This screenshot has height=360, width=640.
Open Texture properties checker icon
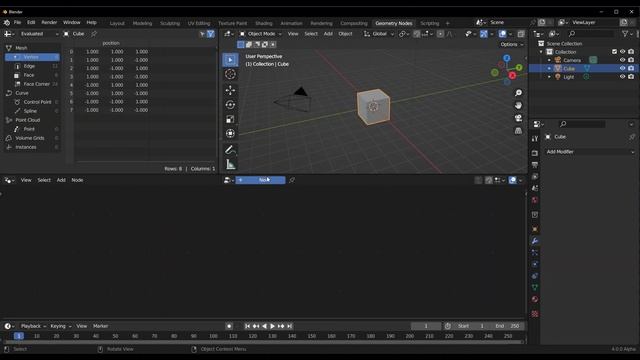pos(535,314)
